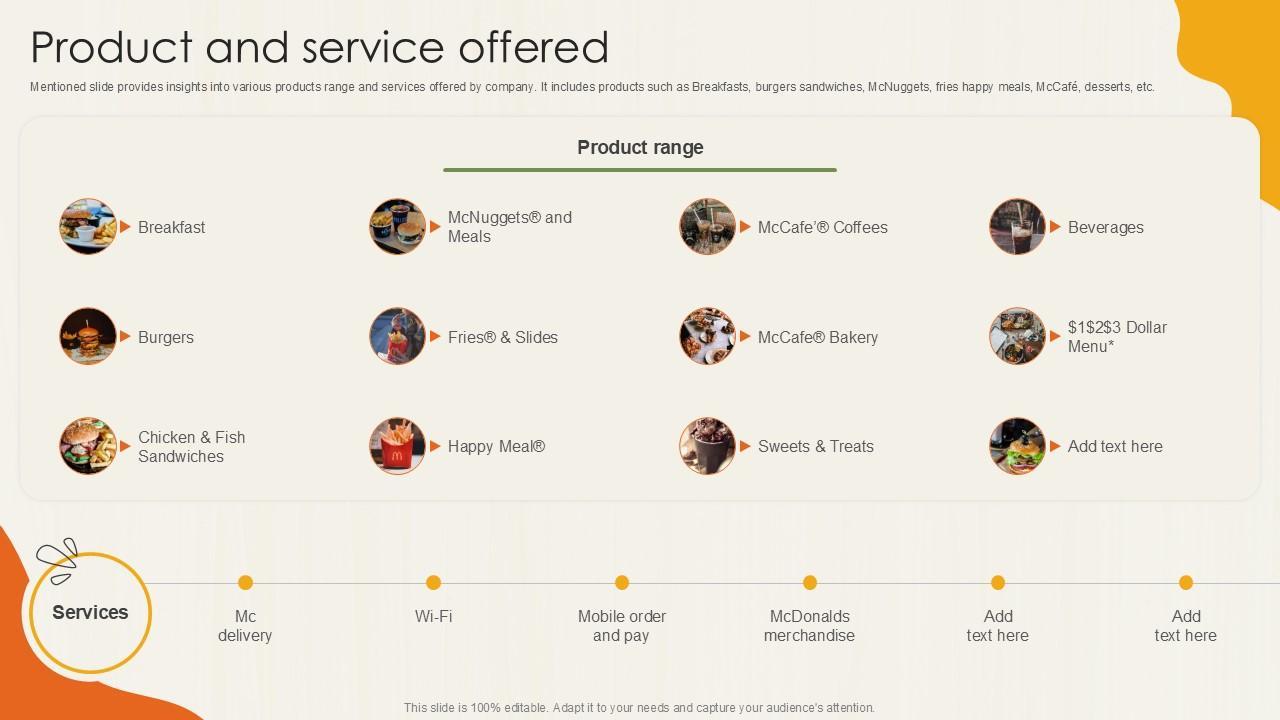Select the Wi-Fi timeline marker dot
The width and height of the screenshot is (1280, 720).
(x=433, y=583)
